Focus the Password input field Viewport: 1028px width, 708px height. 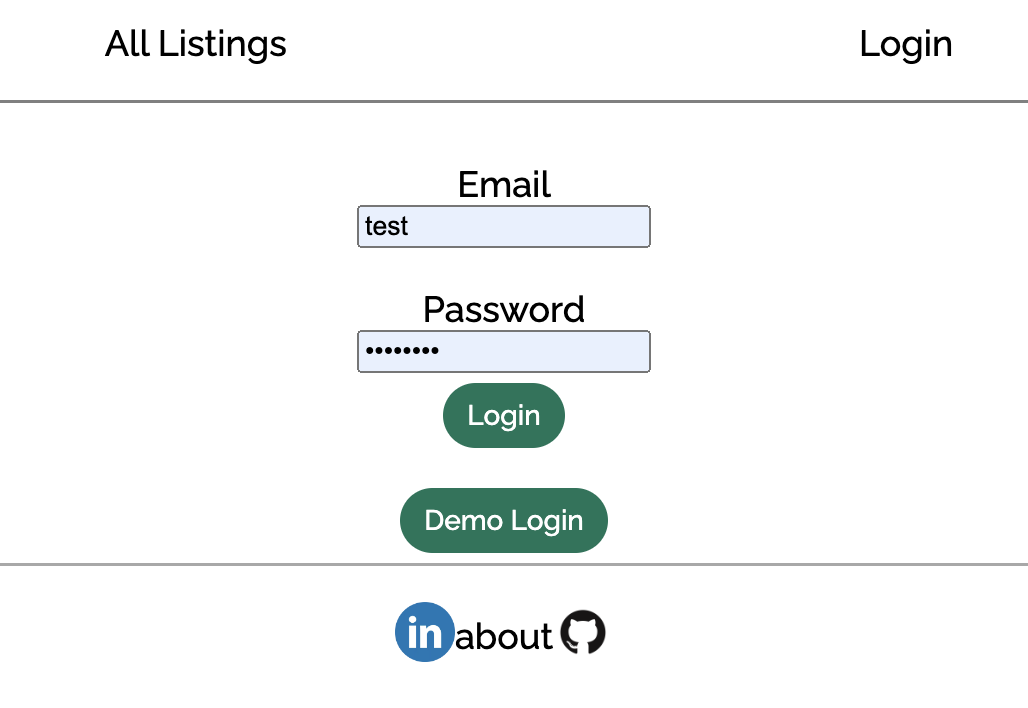[503, 351]
